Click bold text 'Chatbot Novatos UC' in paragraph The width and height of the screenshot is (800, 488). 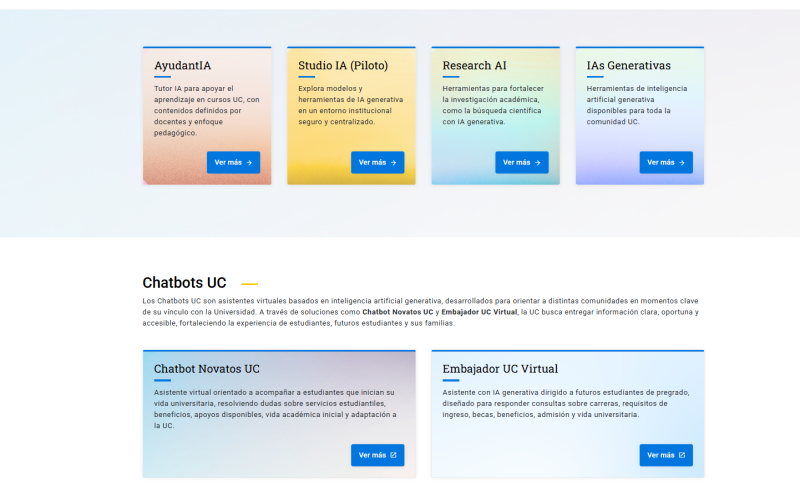(397, 312)
